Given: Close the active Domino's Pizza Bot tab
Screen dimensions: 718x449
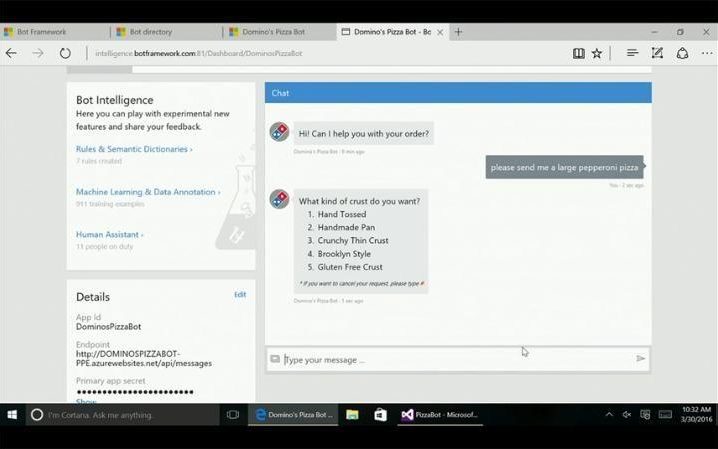Looking at the screenshot, I should point(440,32).
